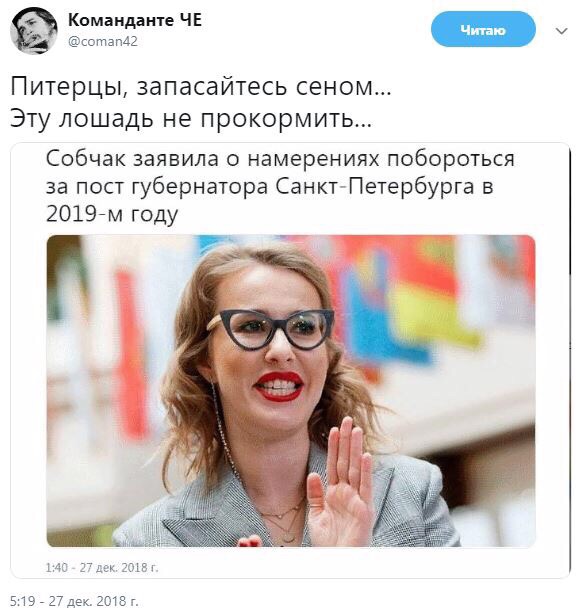Open the @coman42 handle link
Viewport: 583px width, 611px height.
(103, 41)
